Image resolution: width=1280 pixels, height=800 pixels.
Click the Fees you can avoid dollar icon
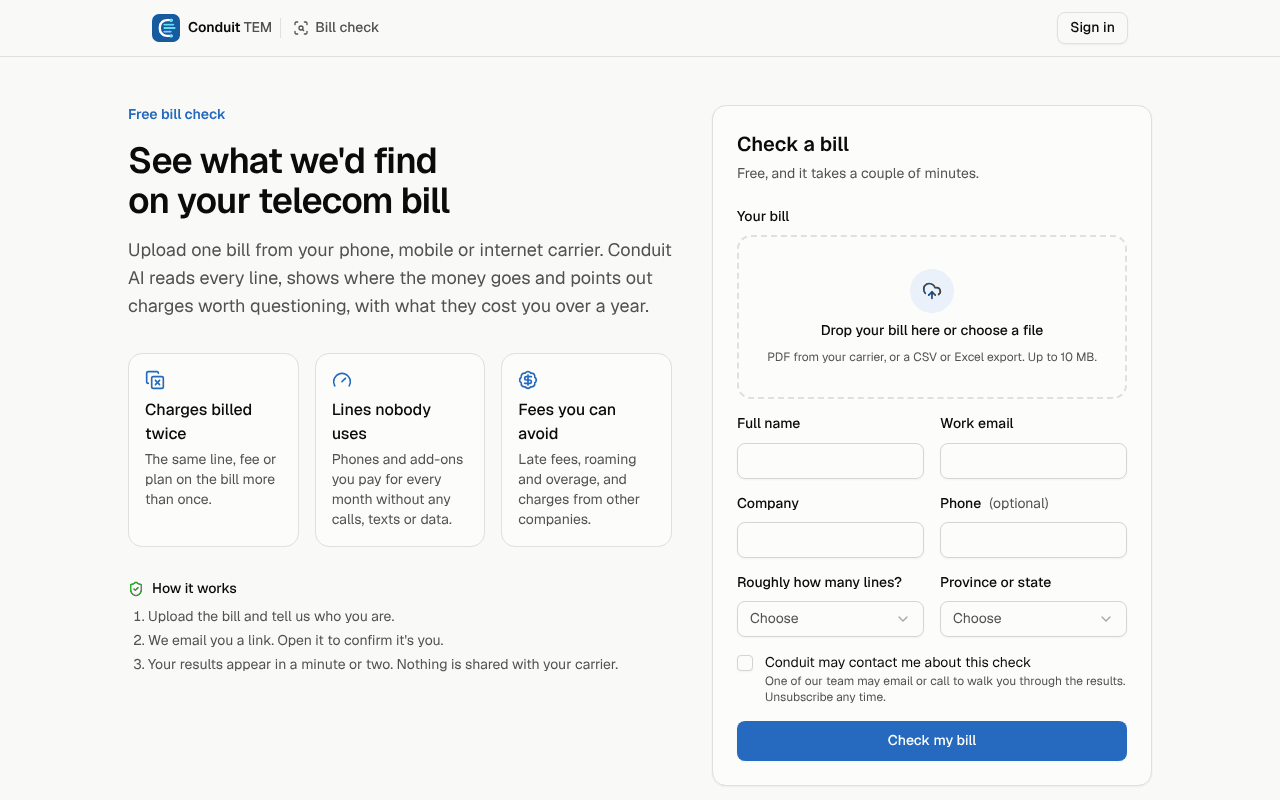528,380
